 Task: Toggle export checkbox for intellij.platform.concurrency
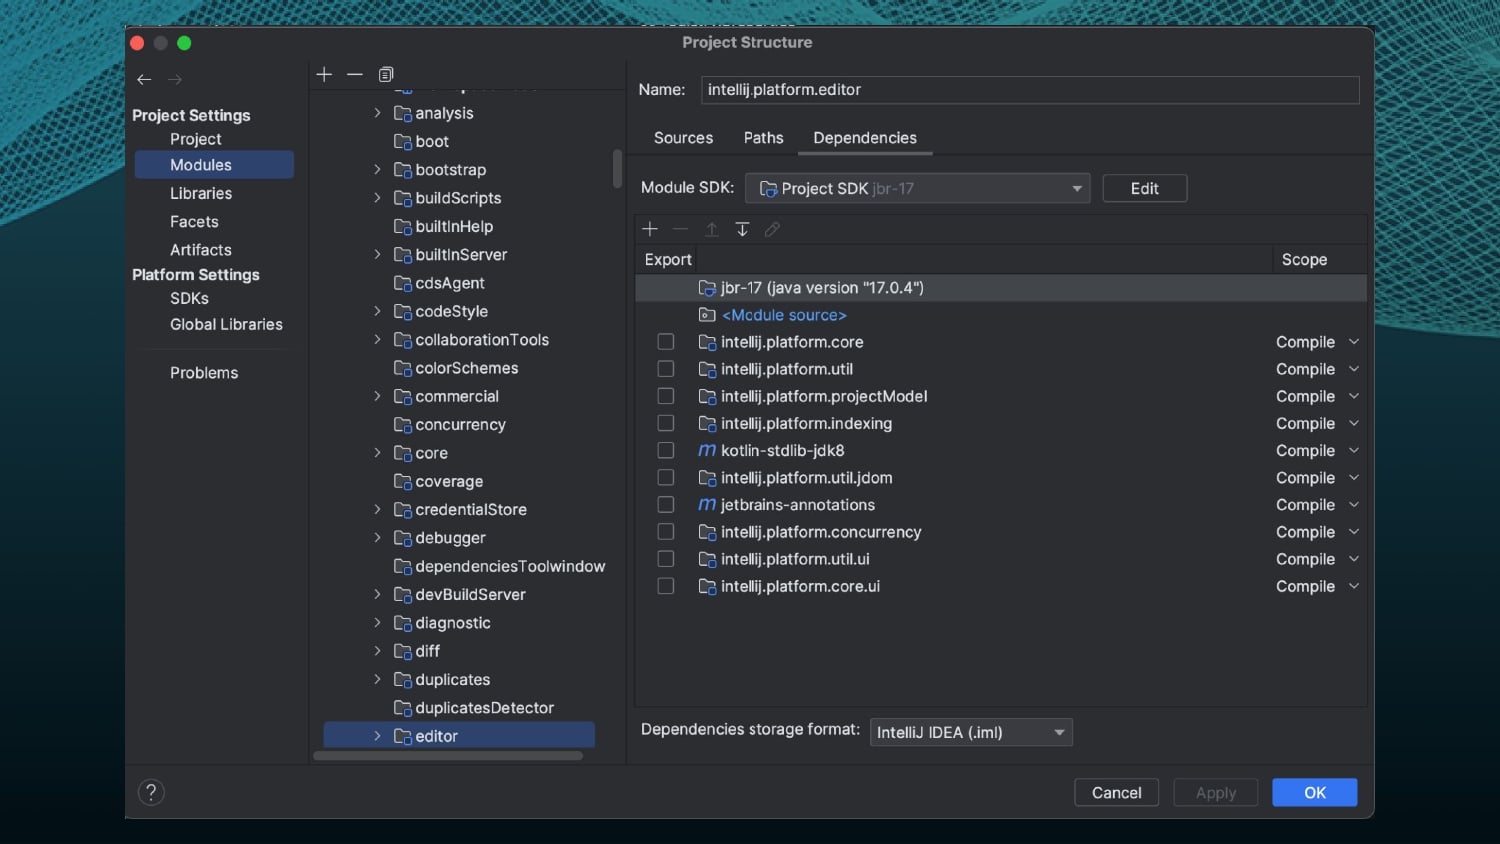(666, 532)
